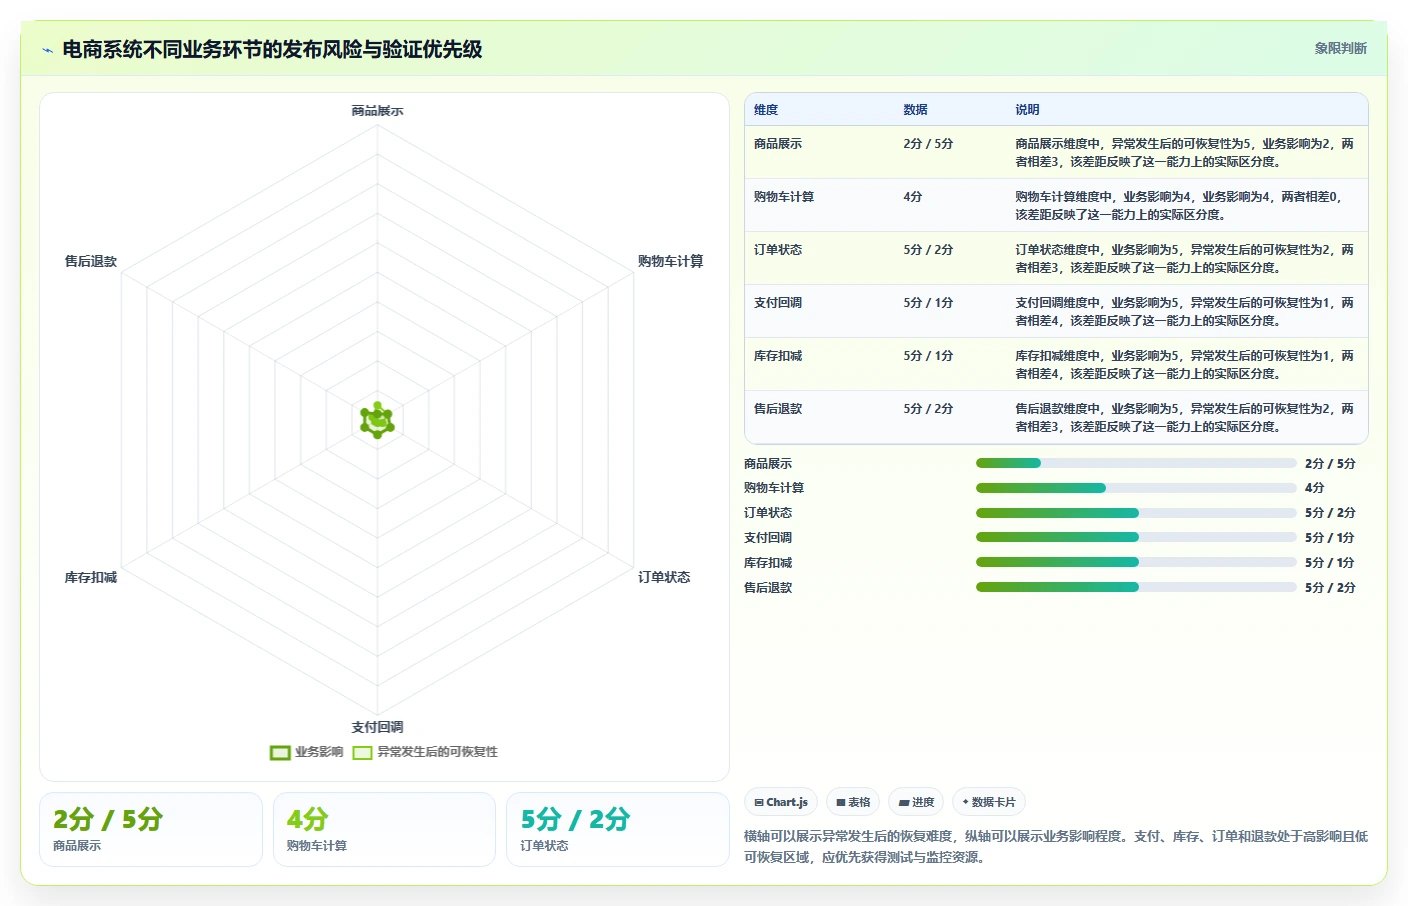Image resolution: width=1408 pixels, height=906 pixels.
Task: Click the 商品展示 radar axis label
Action: (377, 110)
